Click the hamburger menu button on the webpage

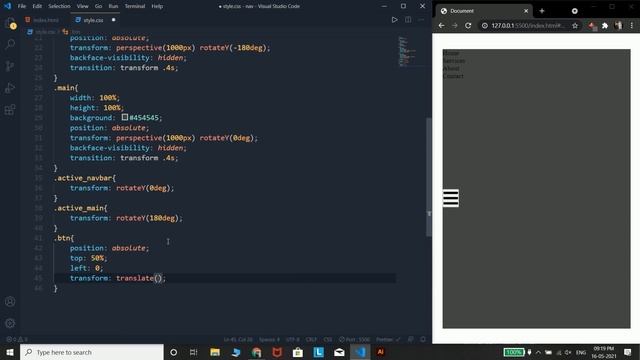451,198
